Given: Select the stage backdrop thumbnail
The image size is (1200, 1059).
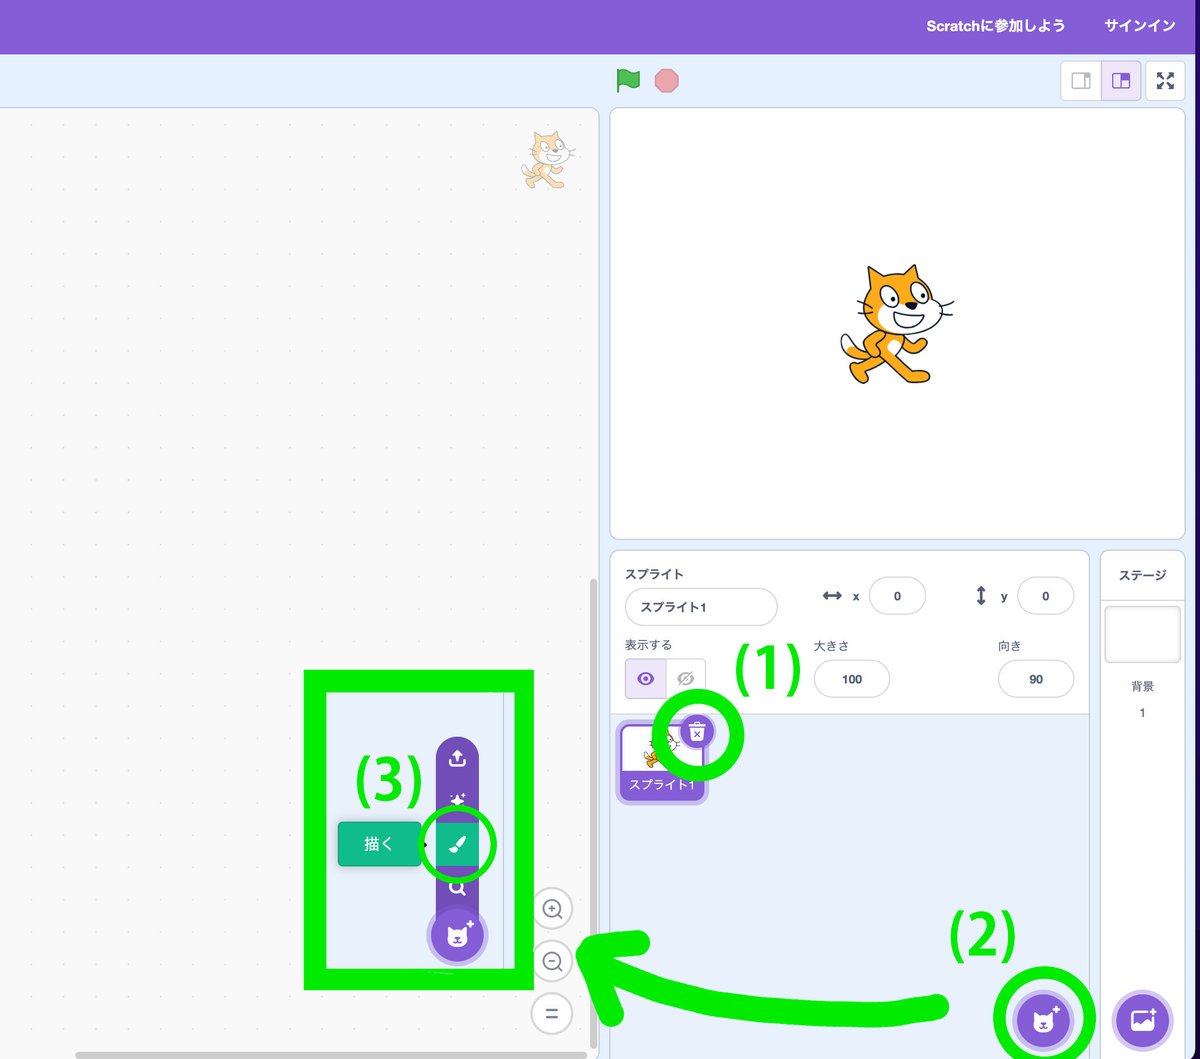Looking at the screenshot, I should [x=1142, y=634].
